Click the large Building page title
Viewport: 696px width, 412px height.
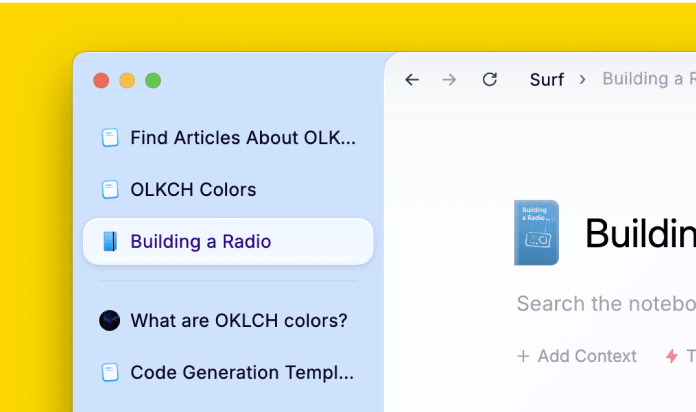click(x=640, y=234)
